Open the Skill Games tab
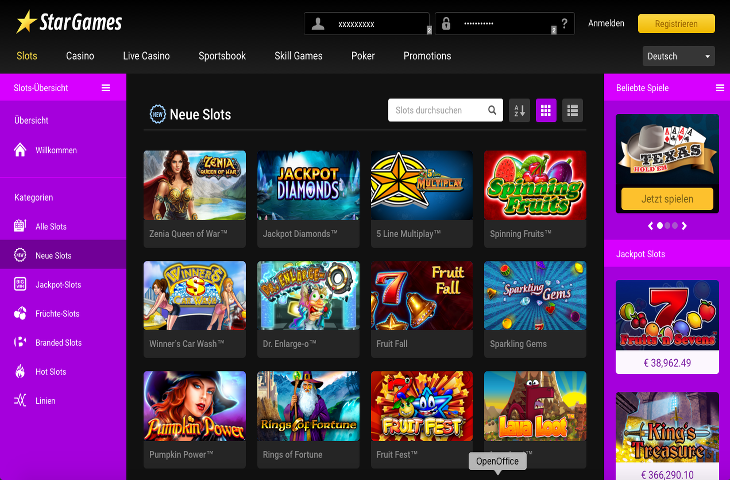 (x=298, y=56)
